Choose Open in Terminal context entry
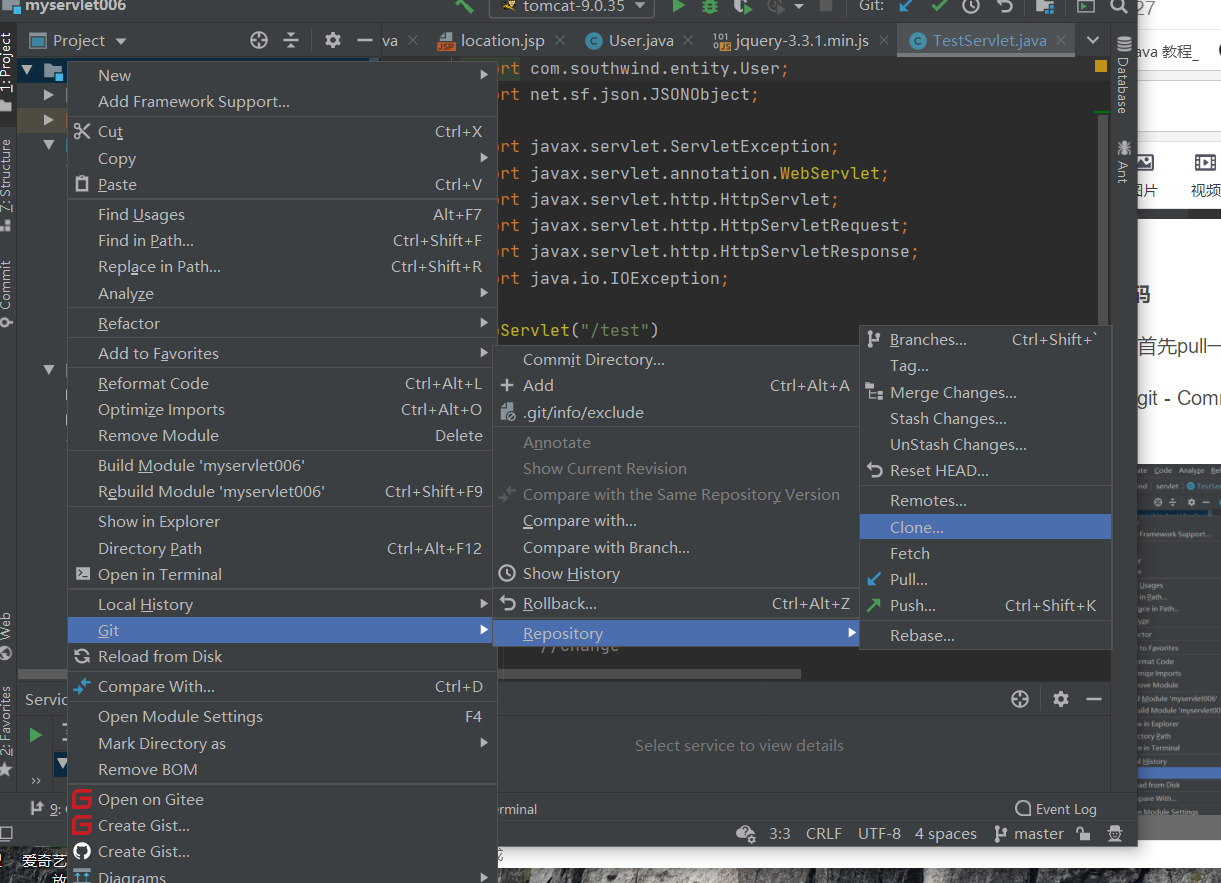Screen dimensions: 1221x883 (281, 574)
